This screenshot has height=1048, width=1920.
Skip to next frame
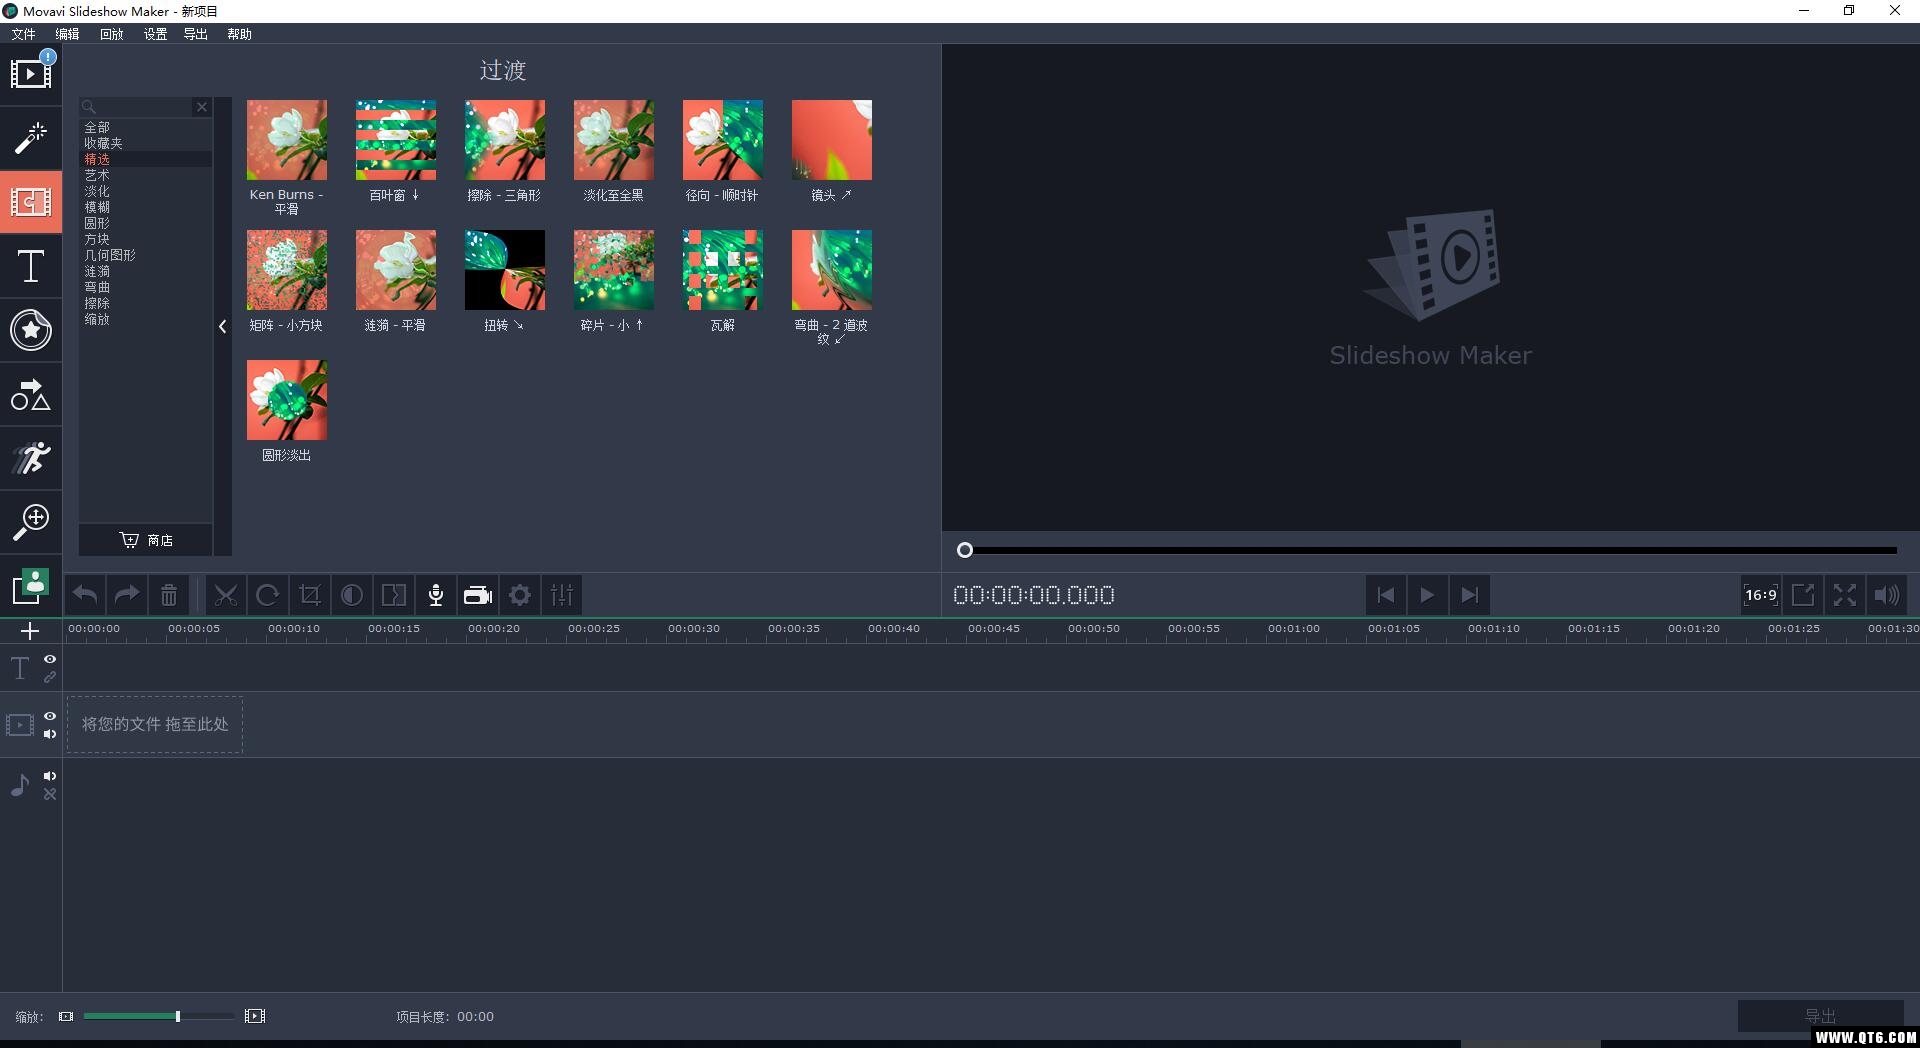pyautogui.click(x=1469, y=595)
